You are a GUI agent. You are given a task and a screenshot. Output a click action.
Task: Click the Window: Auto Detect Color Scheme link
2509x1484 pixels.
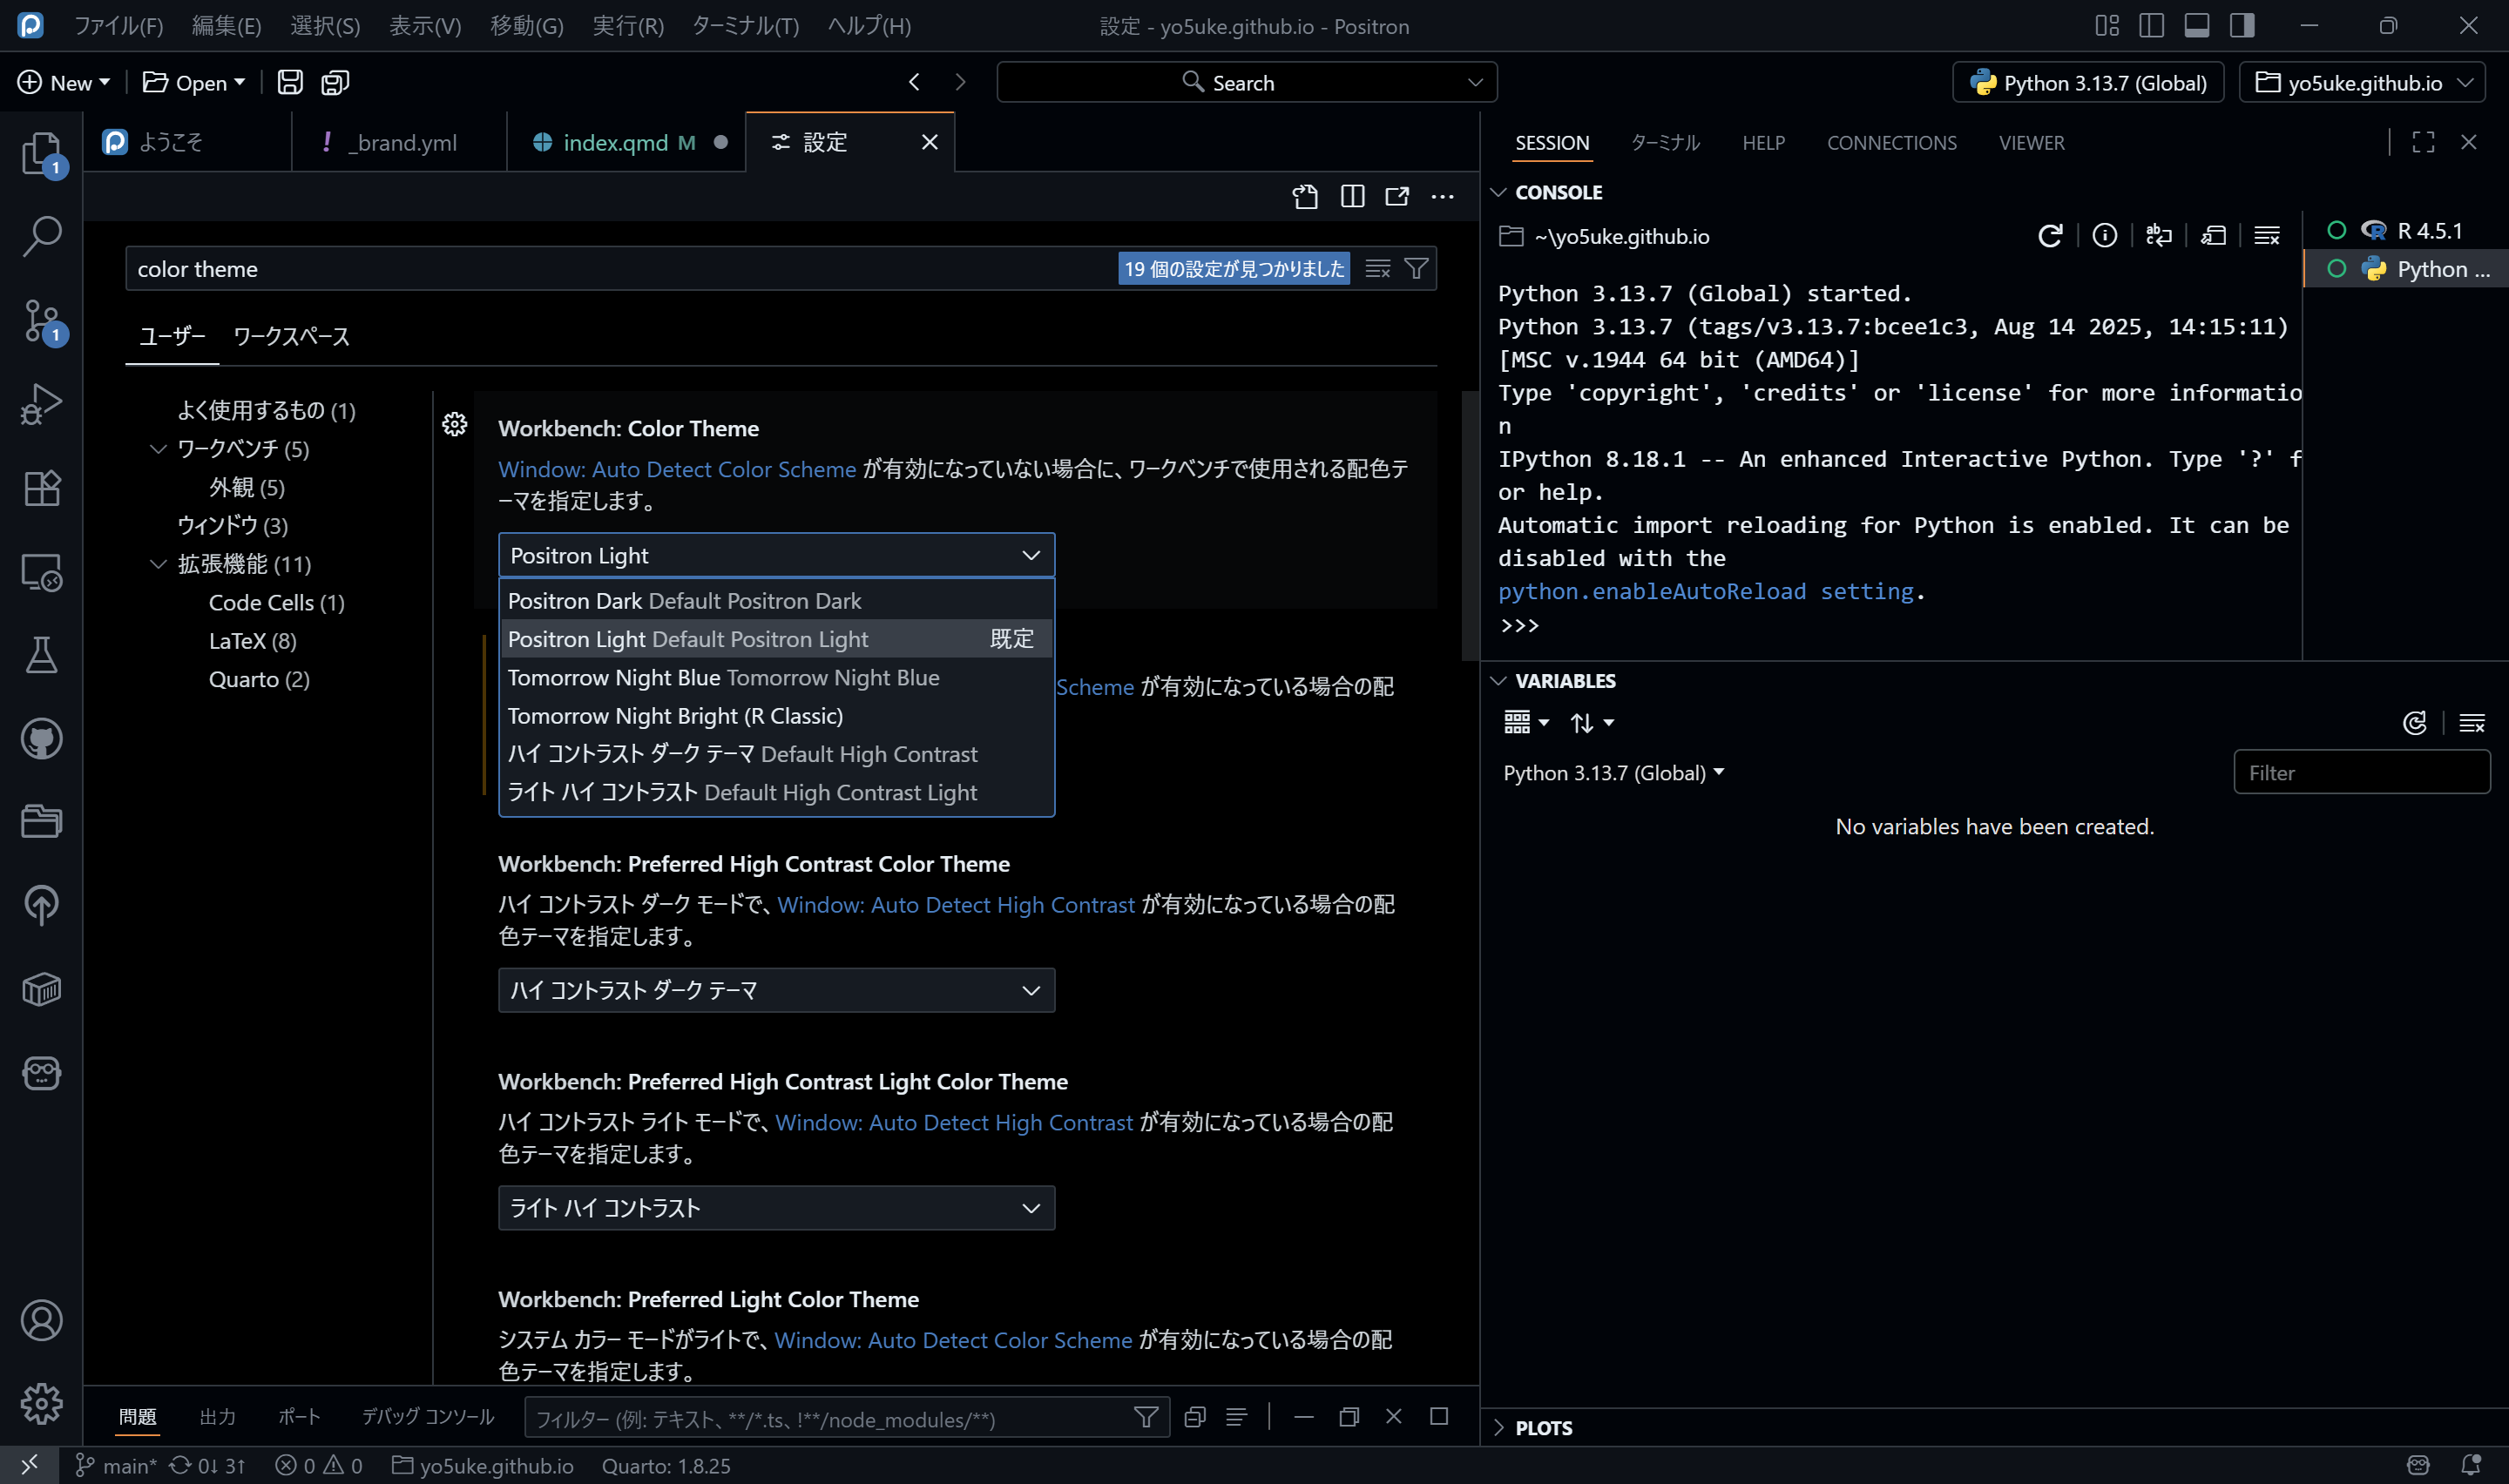pyautogui.click(x=676, y=469)
